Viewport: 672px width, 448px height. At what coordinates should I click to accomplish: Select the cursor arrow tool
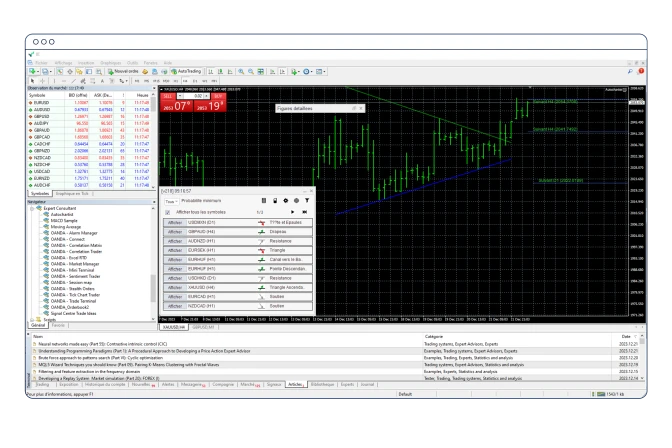32,81
